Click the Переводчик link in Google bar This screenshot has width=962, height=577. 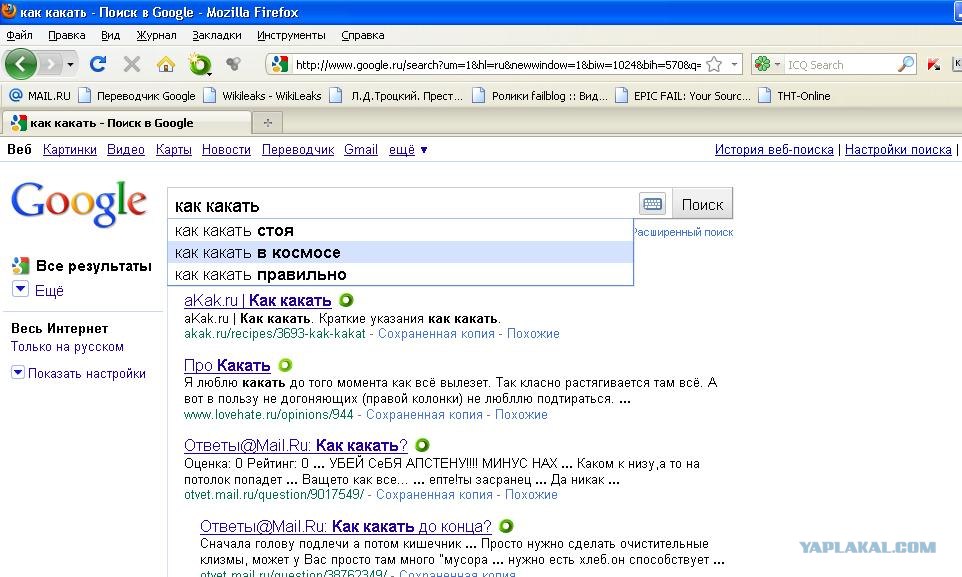(x=298, y=149)
